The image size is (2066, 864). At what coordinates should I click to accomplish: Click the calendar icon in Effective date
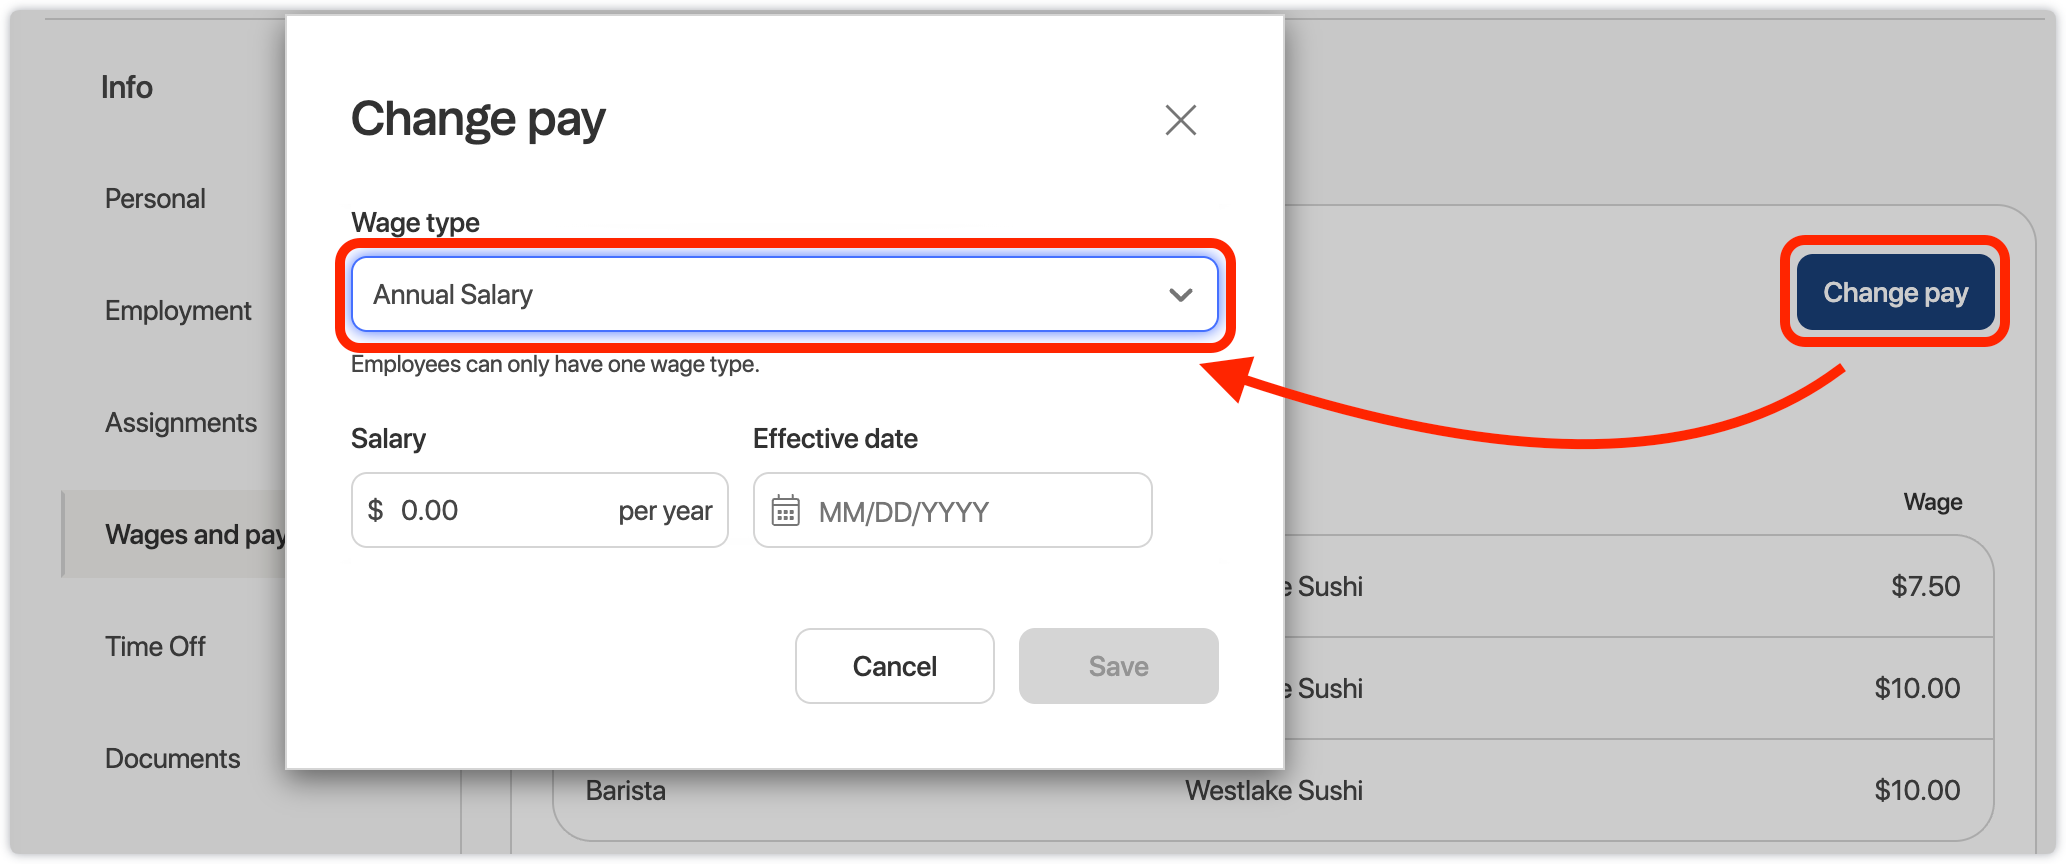(785, 511)
